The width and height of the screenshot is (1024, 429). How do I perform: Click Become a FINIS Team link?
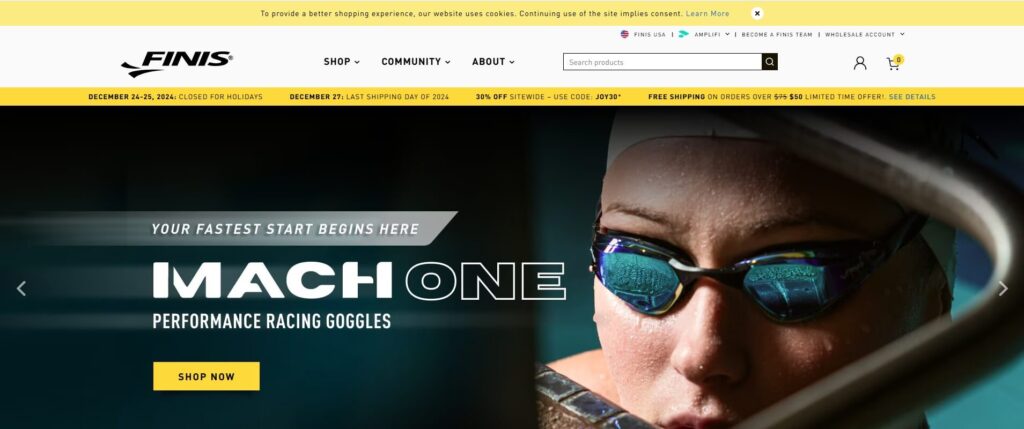point(776,34)
